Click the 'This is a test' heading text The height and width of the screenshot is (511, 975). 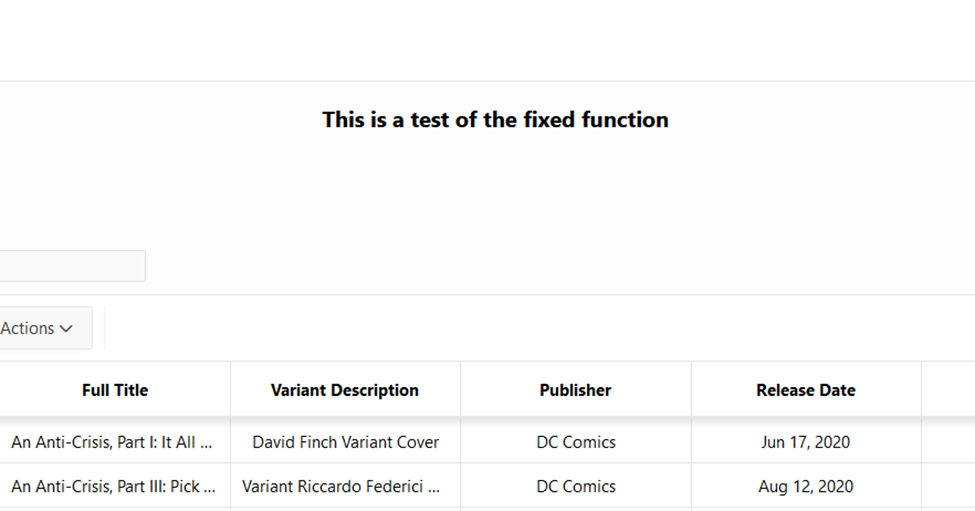(x=496, y=119)
